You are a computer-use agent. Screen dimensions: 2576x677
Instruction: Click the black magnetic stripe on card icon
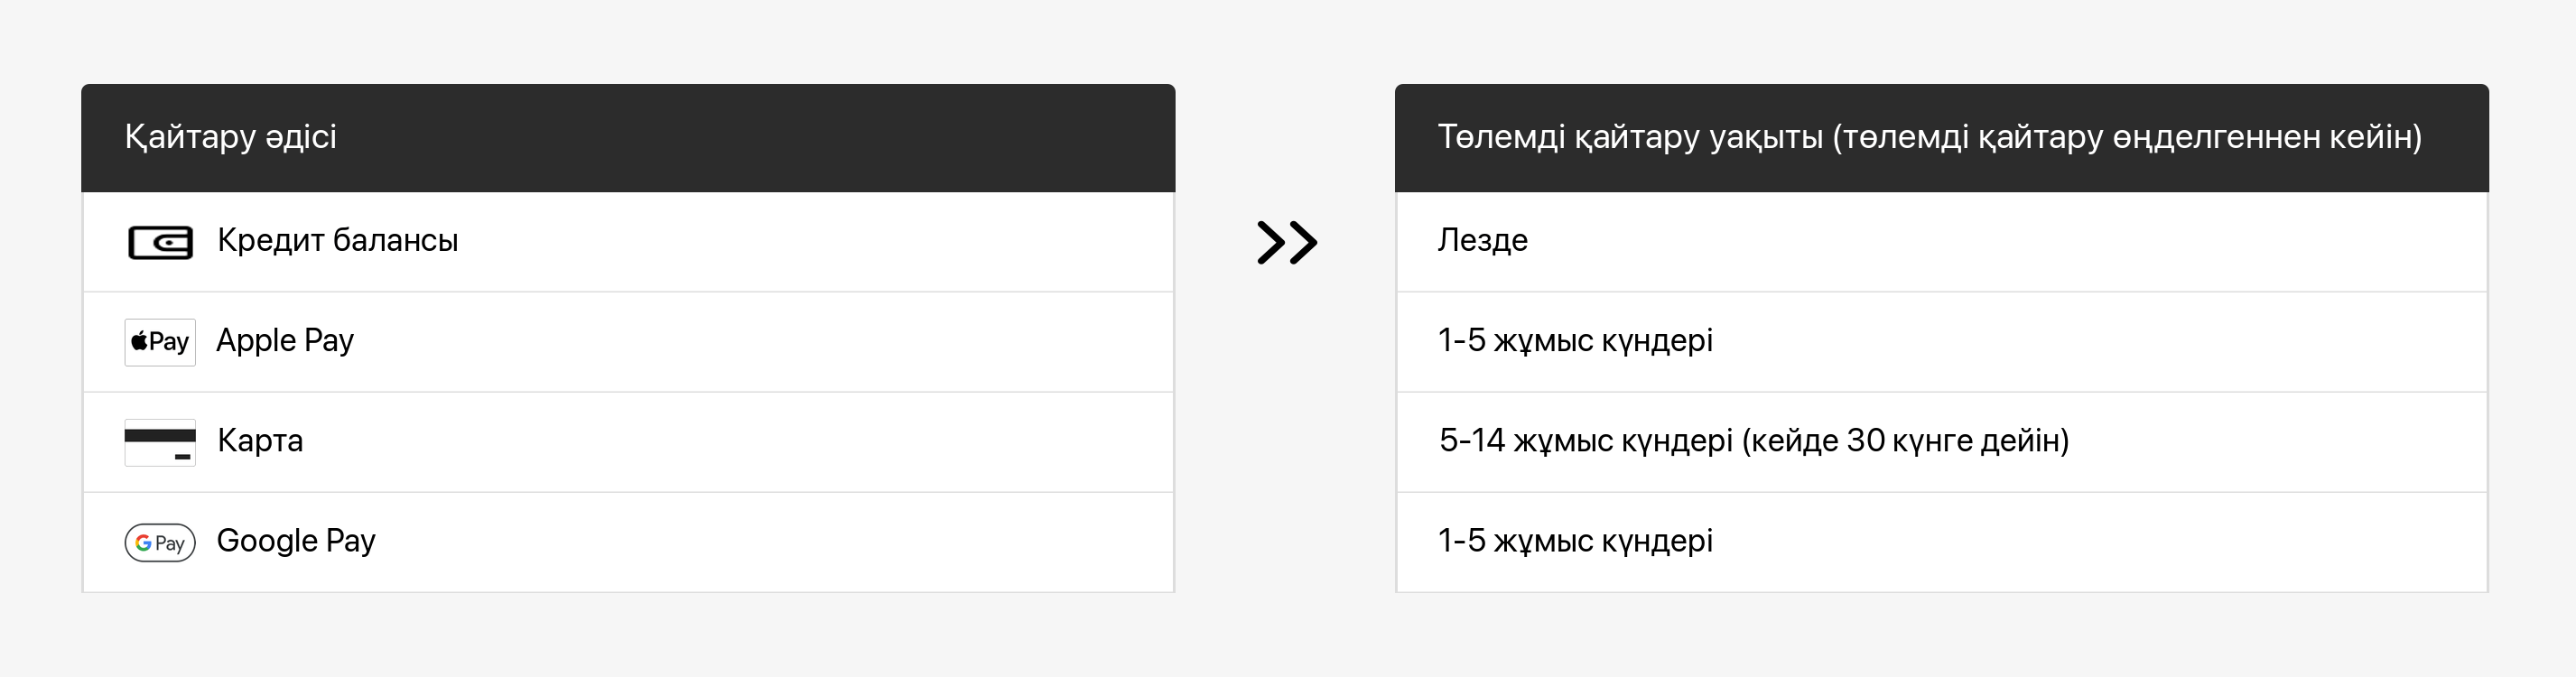160,435
